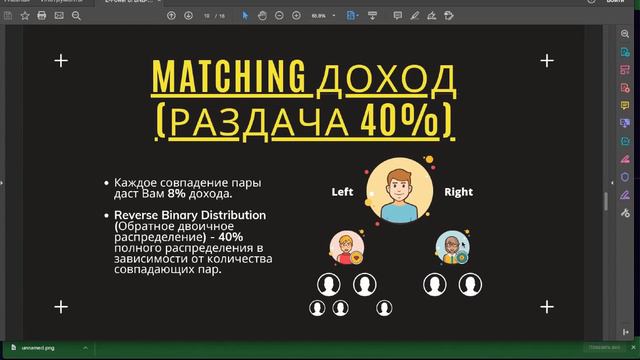The image size is (640, 360).
Task: Send the file by email envelope icon
Action: point(59,16)
